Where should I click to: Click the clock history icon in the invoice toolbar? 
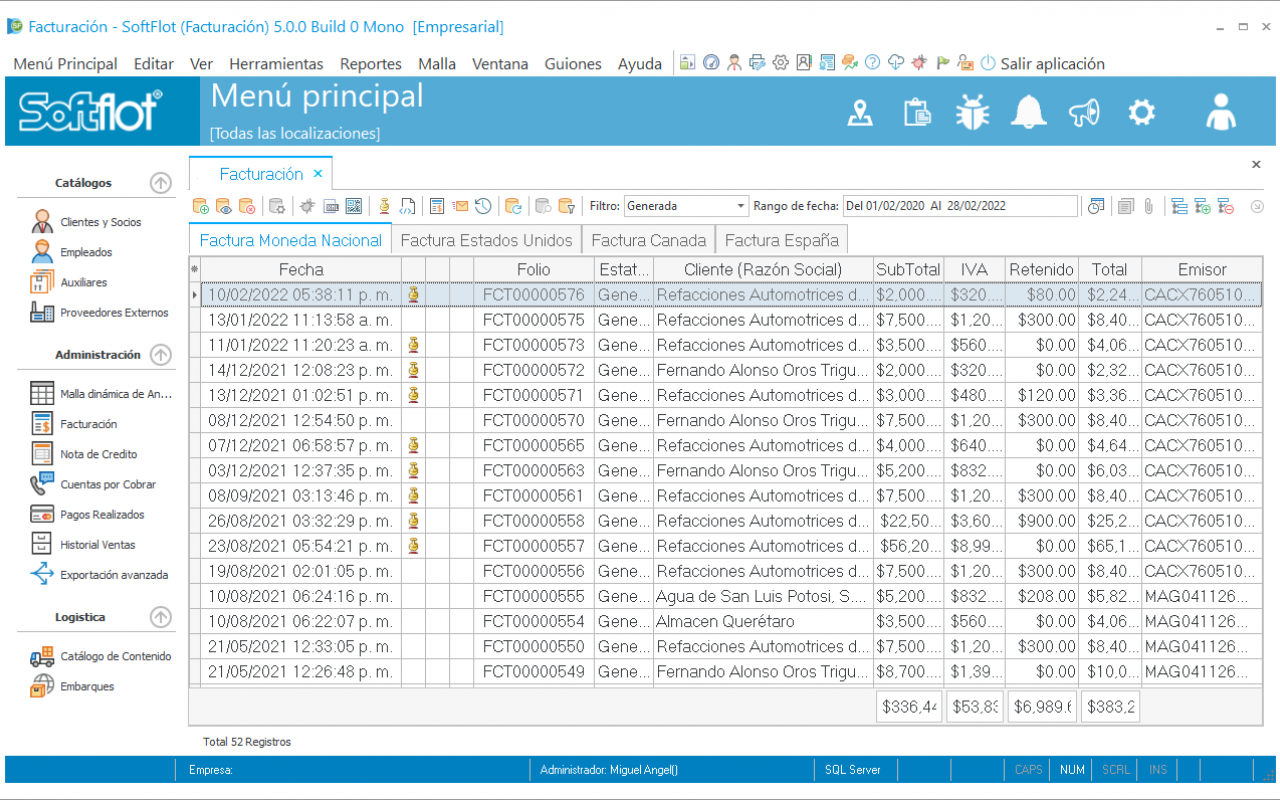483,206
